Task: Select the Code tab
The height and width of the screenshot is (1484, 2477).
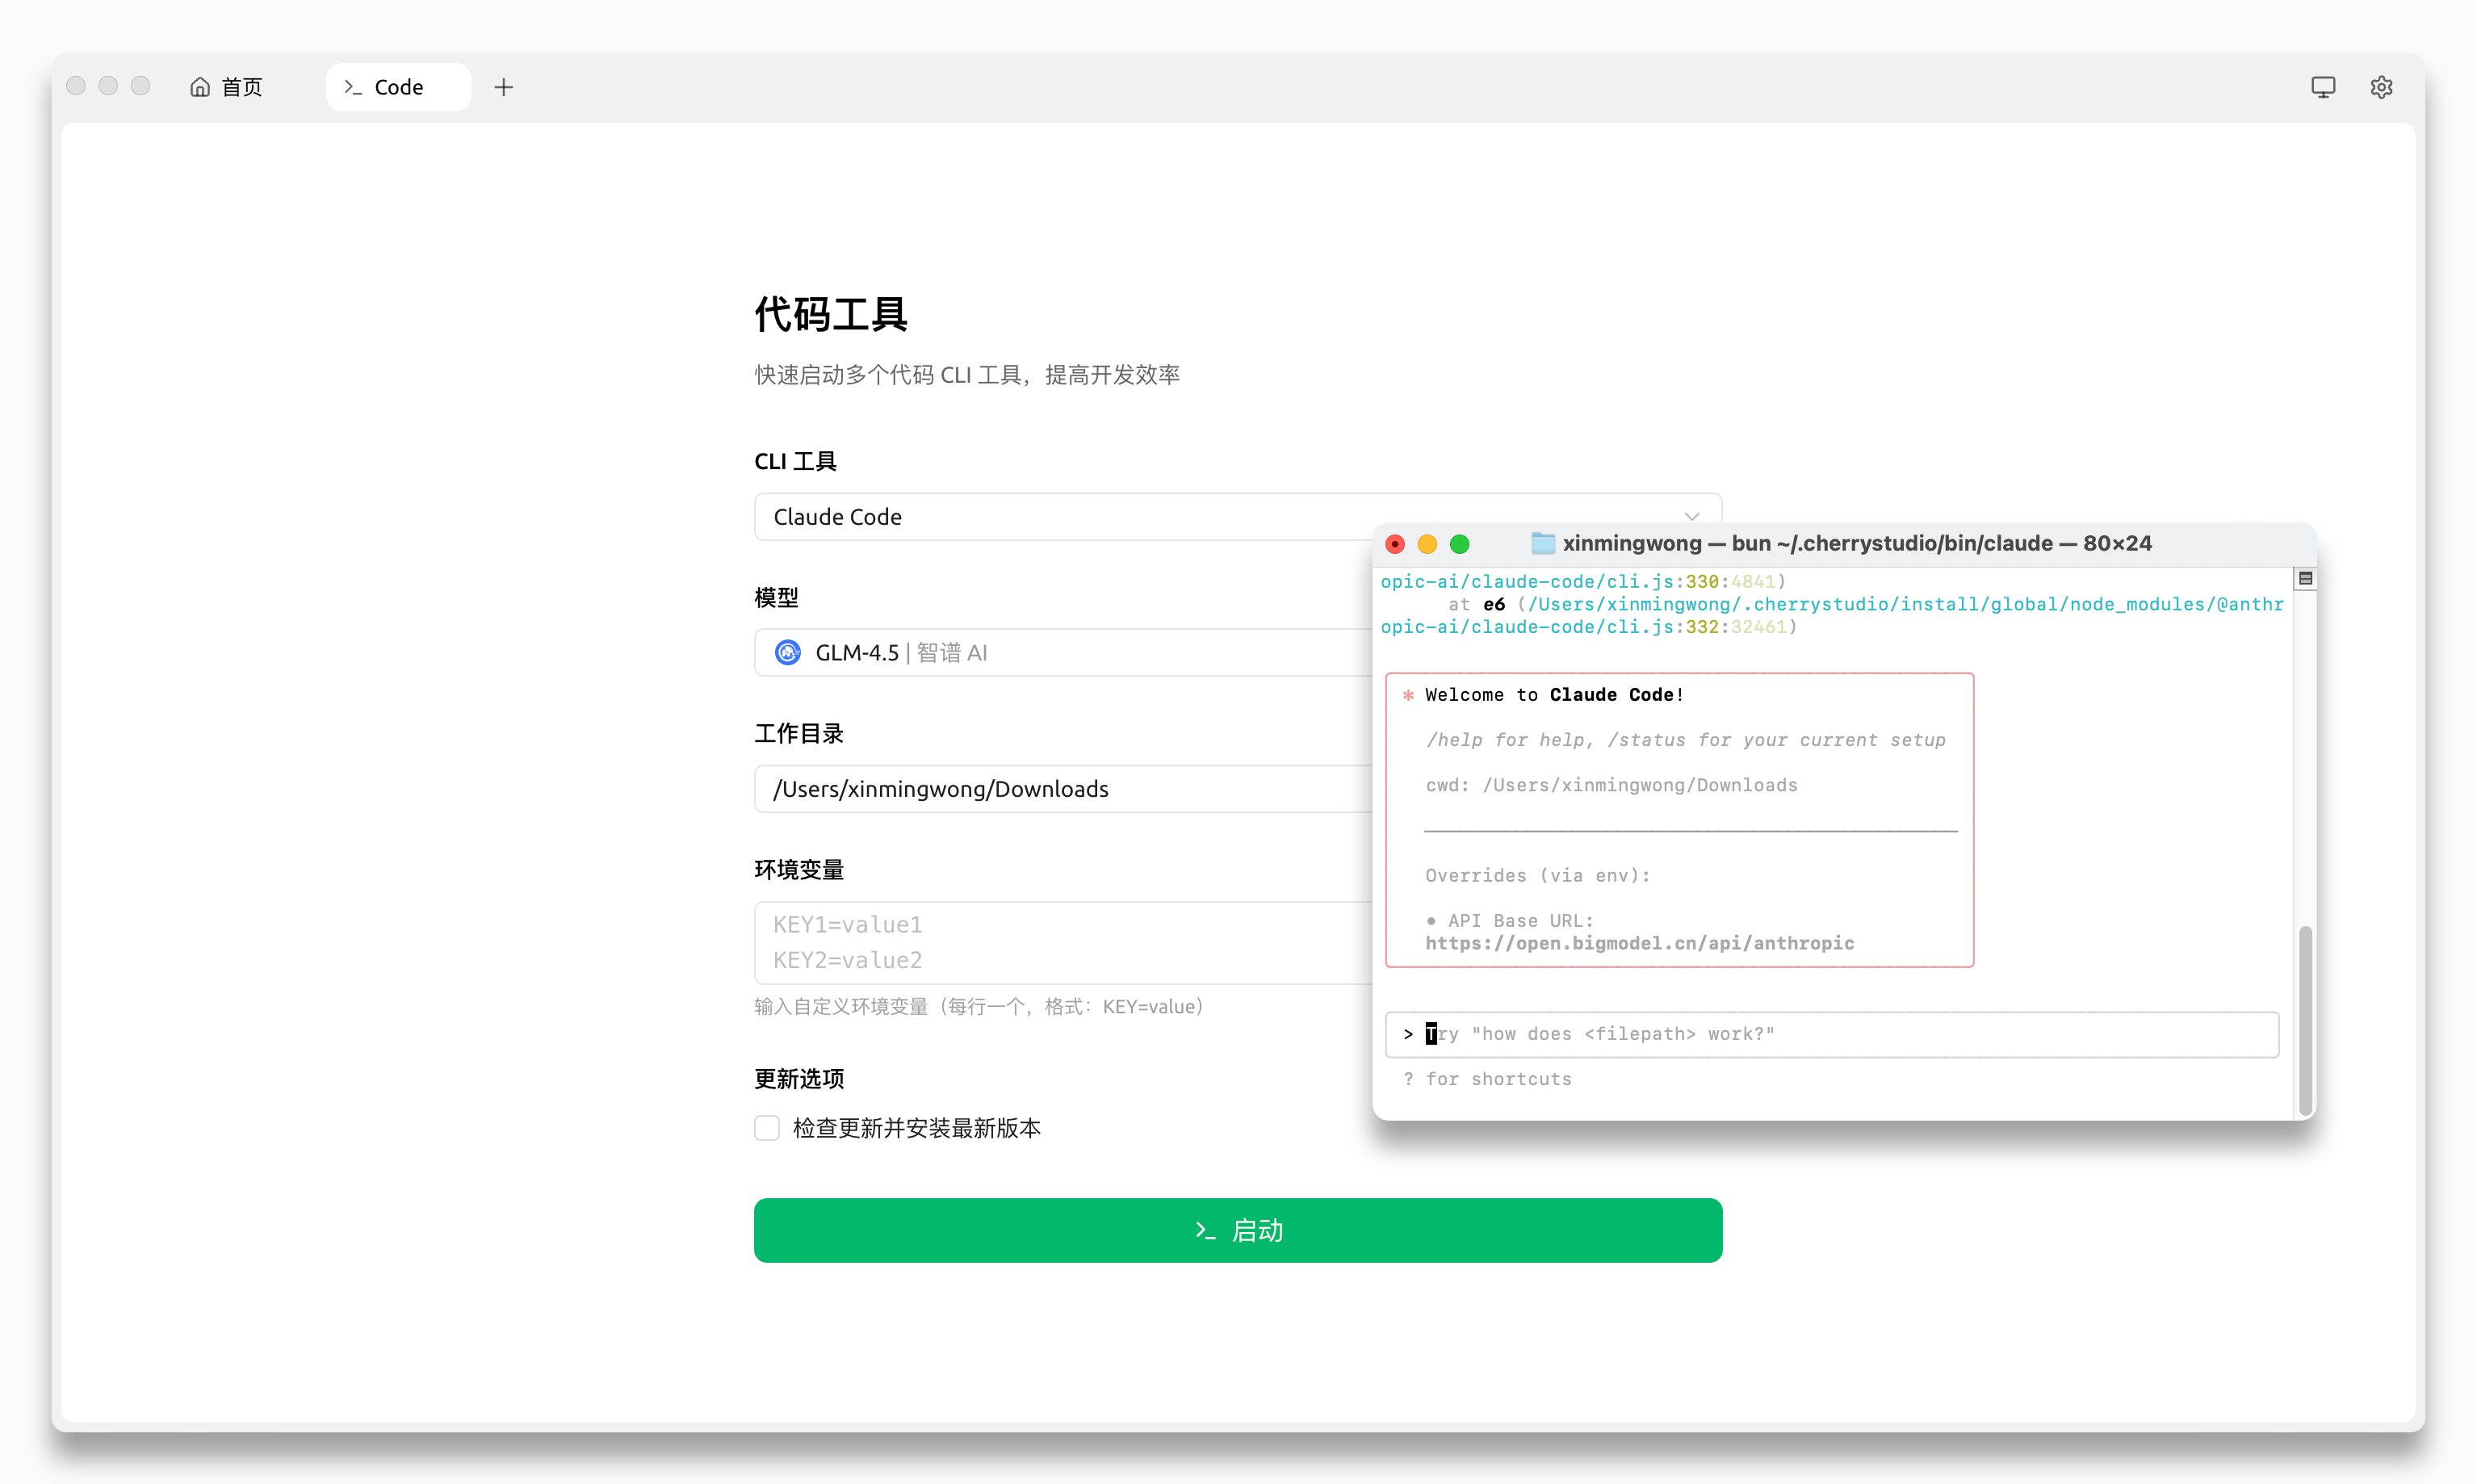Action: click(x=398, y=87)
